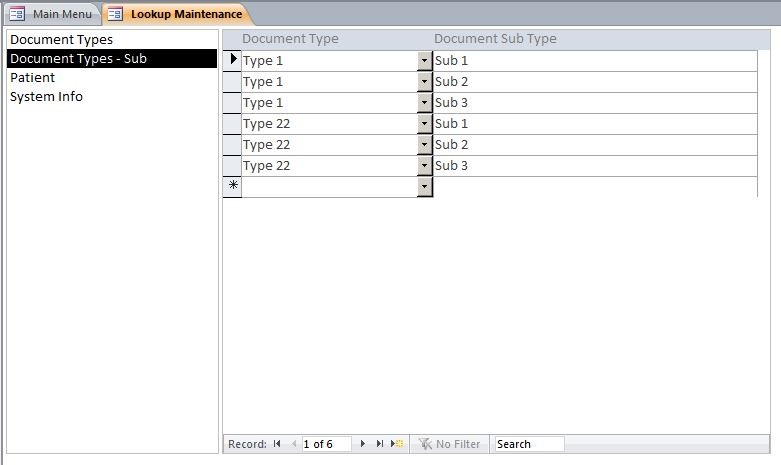Click the new record asterisk row selector
781x465 pixels.
tap(232, 187)
